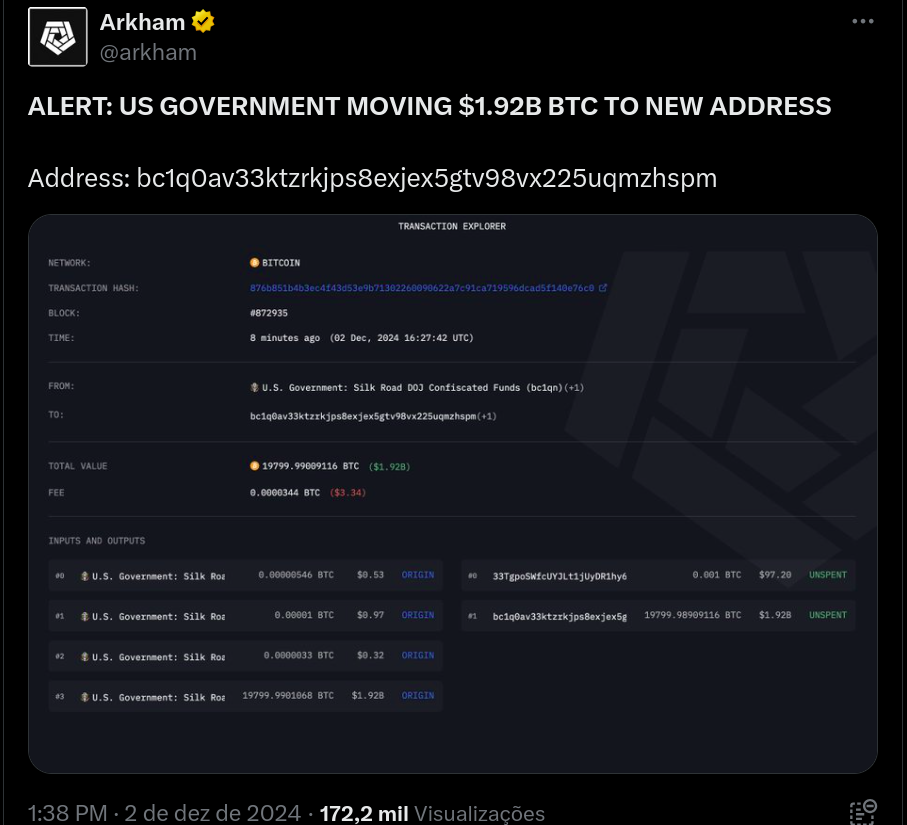The width and height of the screenshot is (907, 825).
Task: Expand the (+1) next to FROM address
Action: pos(574,388)
